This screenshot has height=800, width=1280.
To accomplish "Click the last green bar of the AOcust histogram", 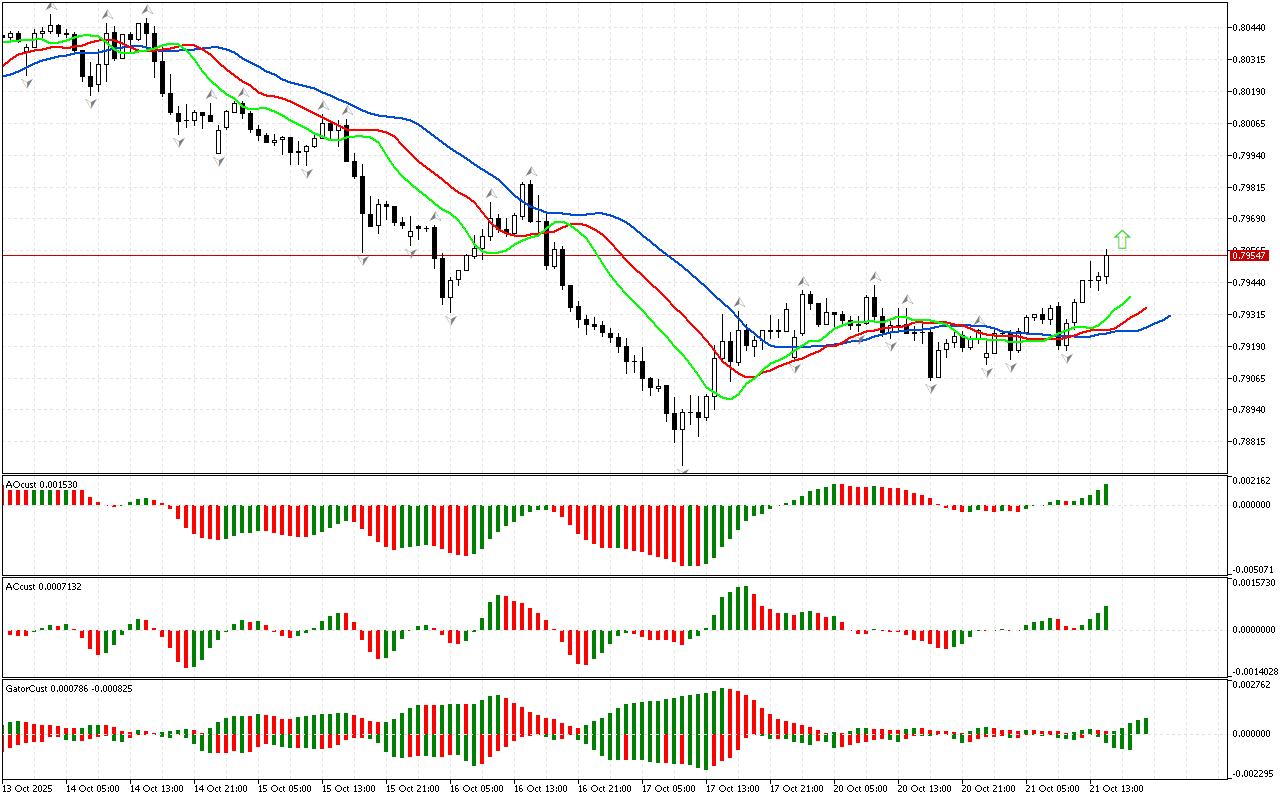I will point(1107,494).
